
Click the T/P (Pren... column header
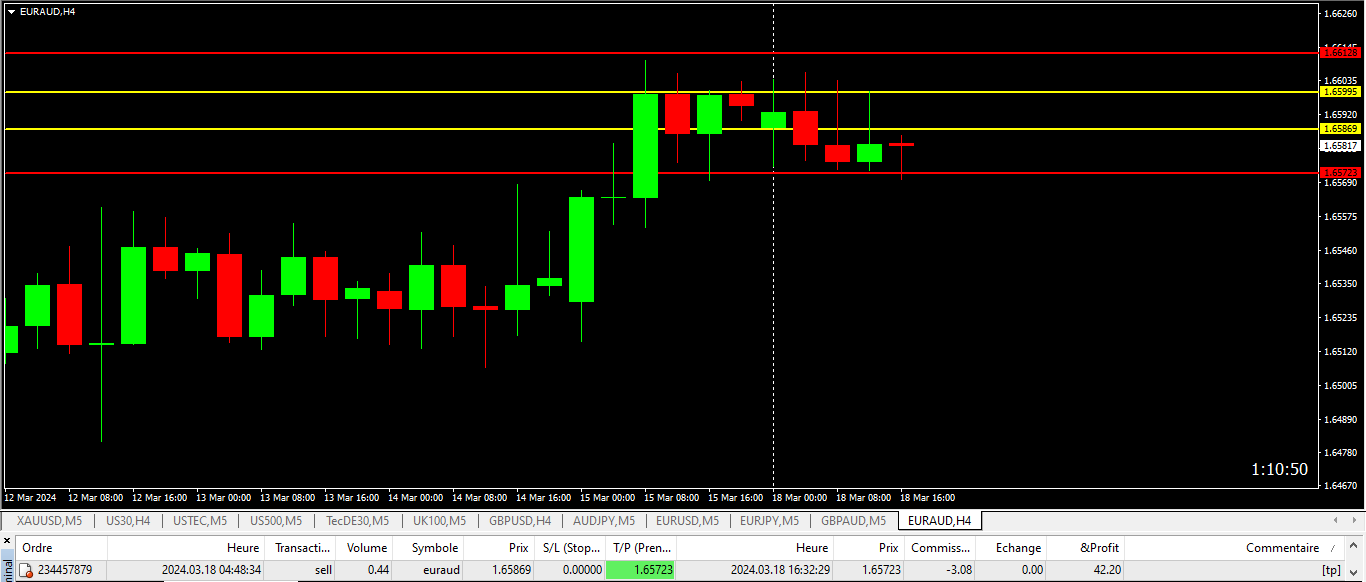641,548
